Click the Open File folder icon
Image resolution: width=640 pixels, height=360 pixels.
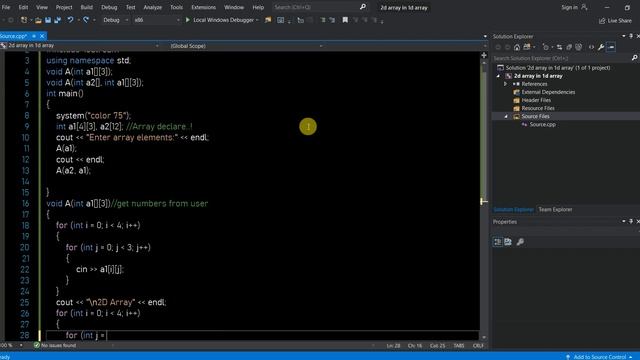38,20
